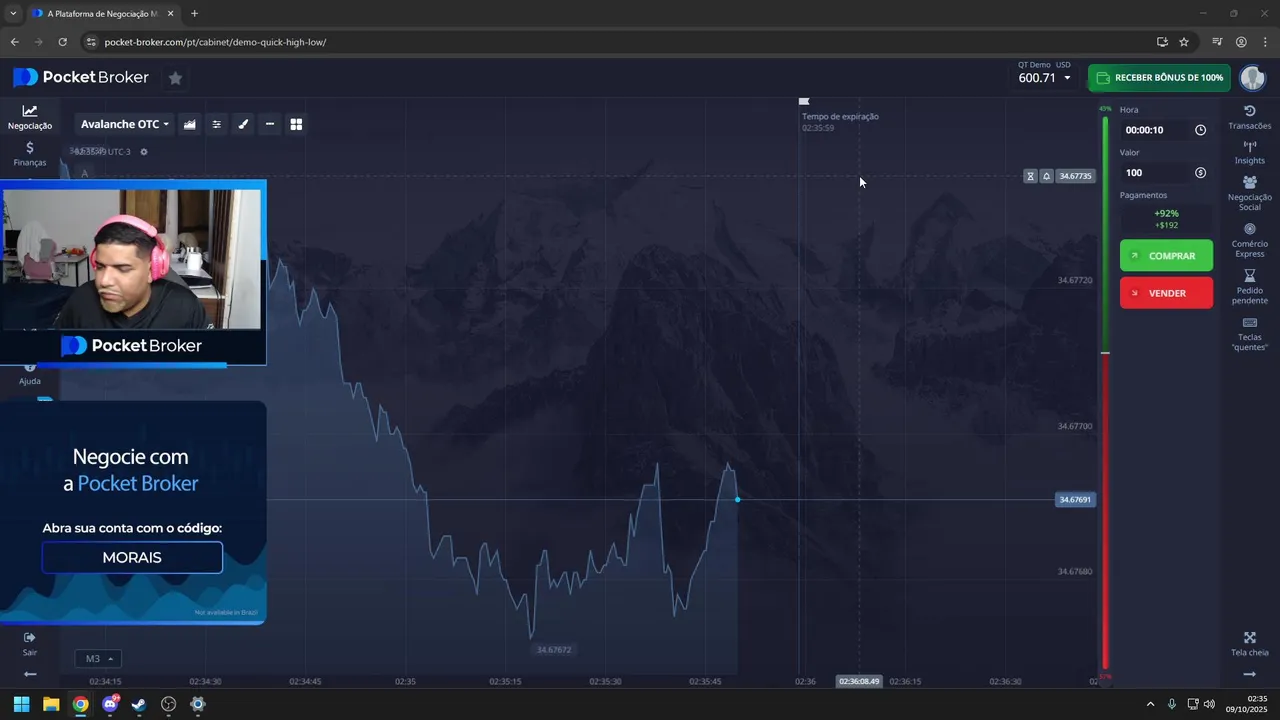The width and height of the screenshot is (1280, 720).
Task: Open the multi-chart grid layout icon
Action: click(296, 124)
